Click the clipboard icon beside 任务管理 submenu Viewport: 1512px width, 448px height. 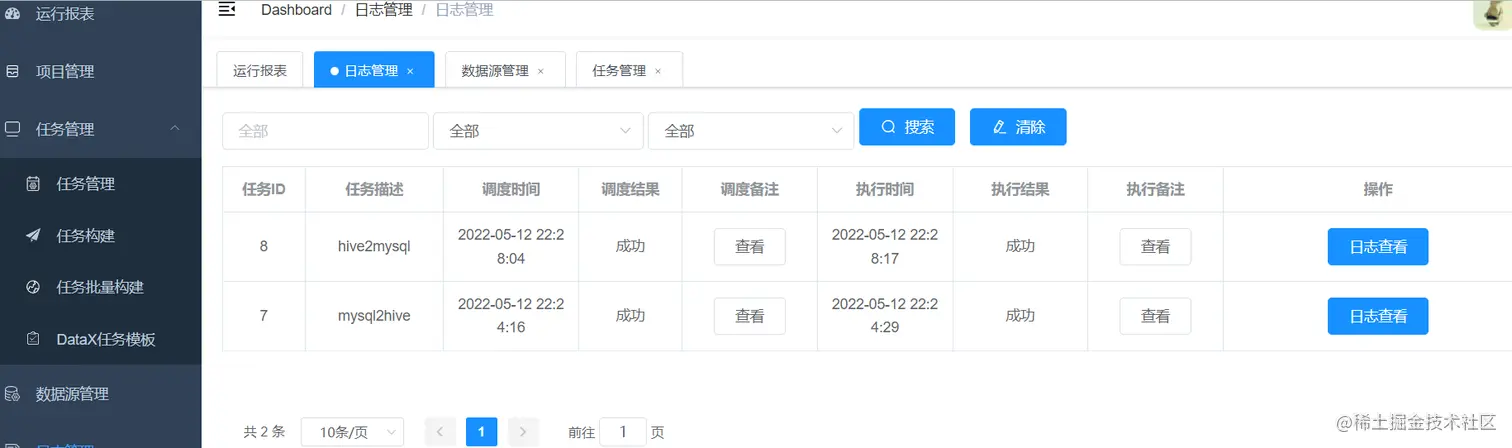tap(33, 184)
